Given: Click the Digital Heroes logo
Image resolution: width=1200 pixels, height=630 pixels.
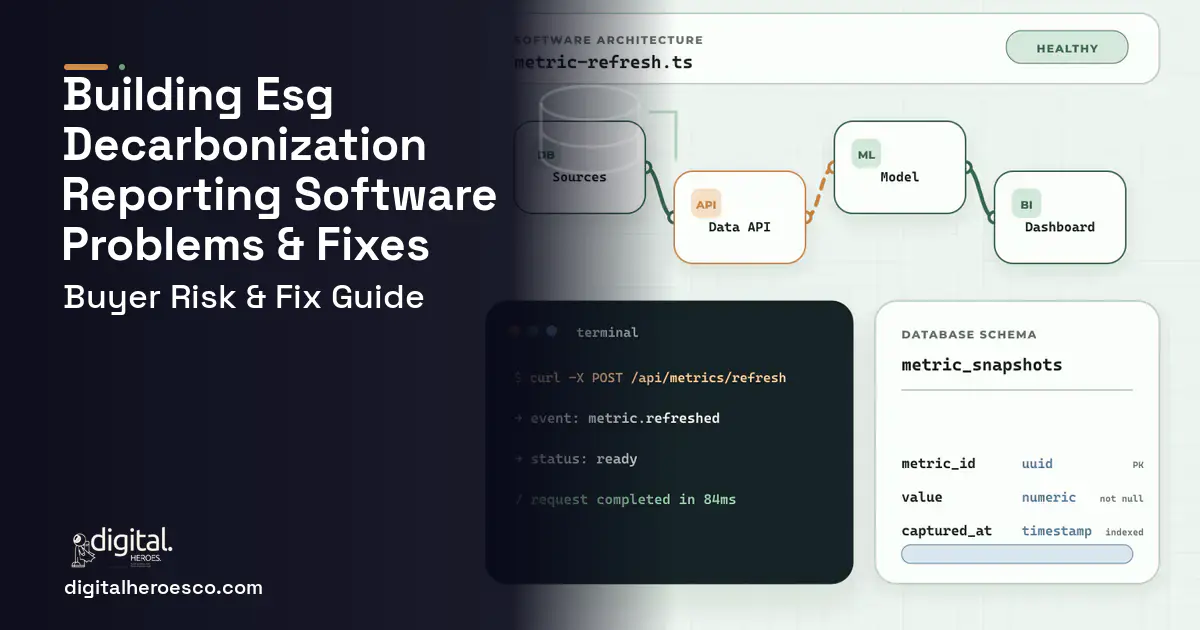Looking at the screenshot, I should pyautogui.click(x=122, y=548).
